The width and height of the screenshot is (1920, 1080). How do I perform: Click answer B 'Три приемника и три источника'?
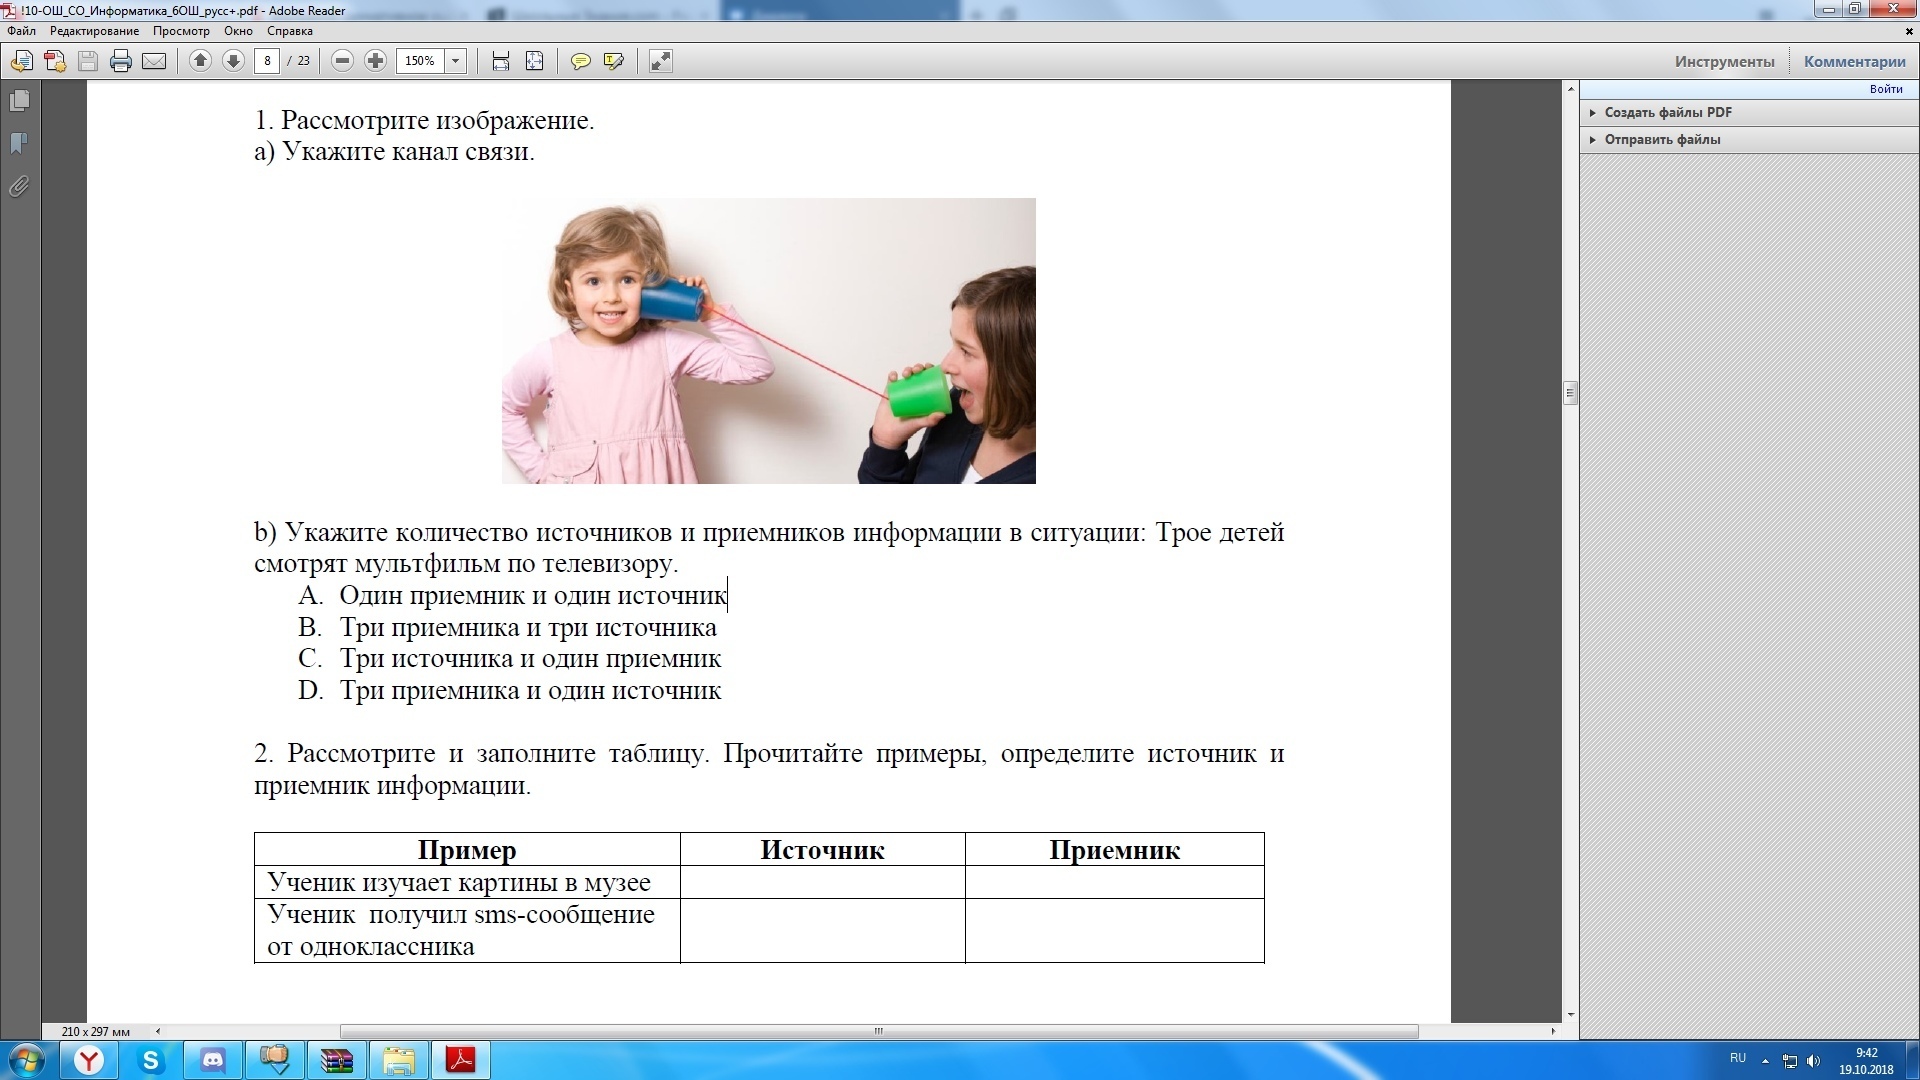pos(528,628)
